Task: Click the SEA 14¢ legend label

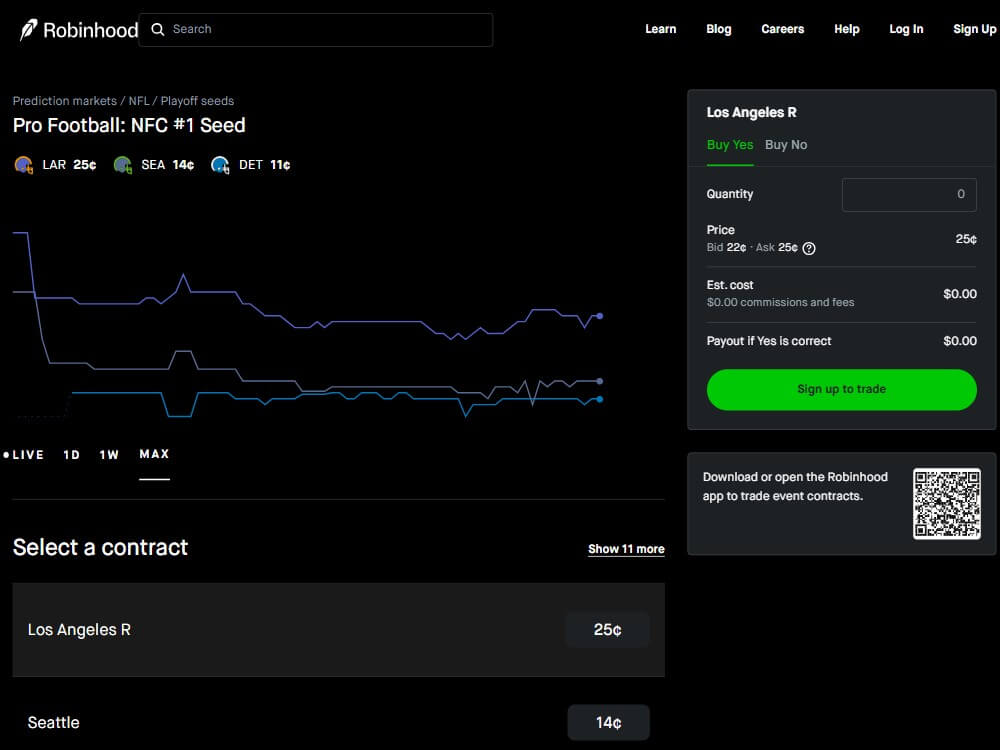Action: [x=167, y=165]
